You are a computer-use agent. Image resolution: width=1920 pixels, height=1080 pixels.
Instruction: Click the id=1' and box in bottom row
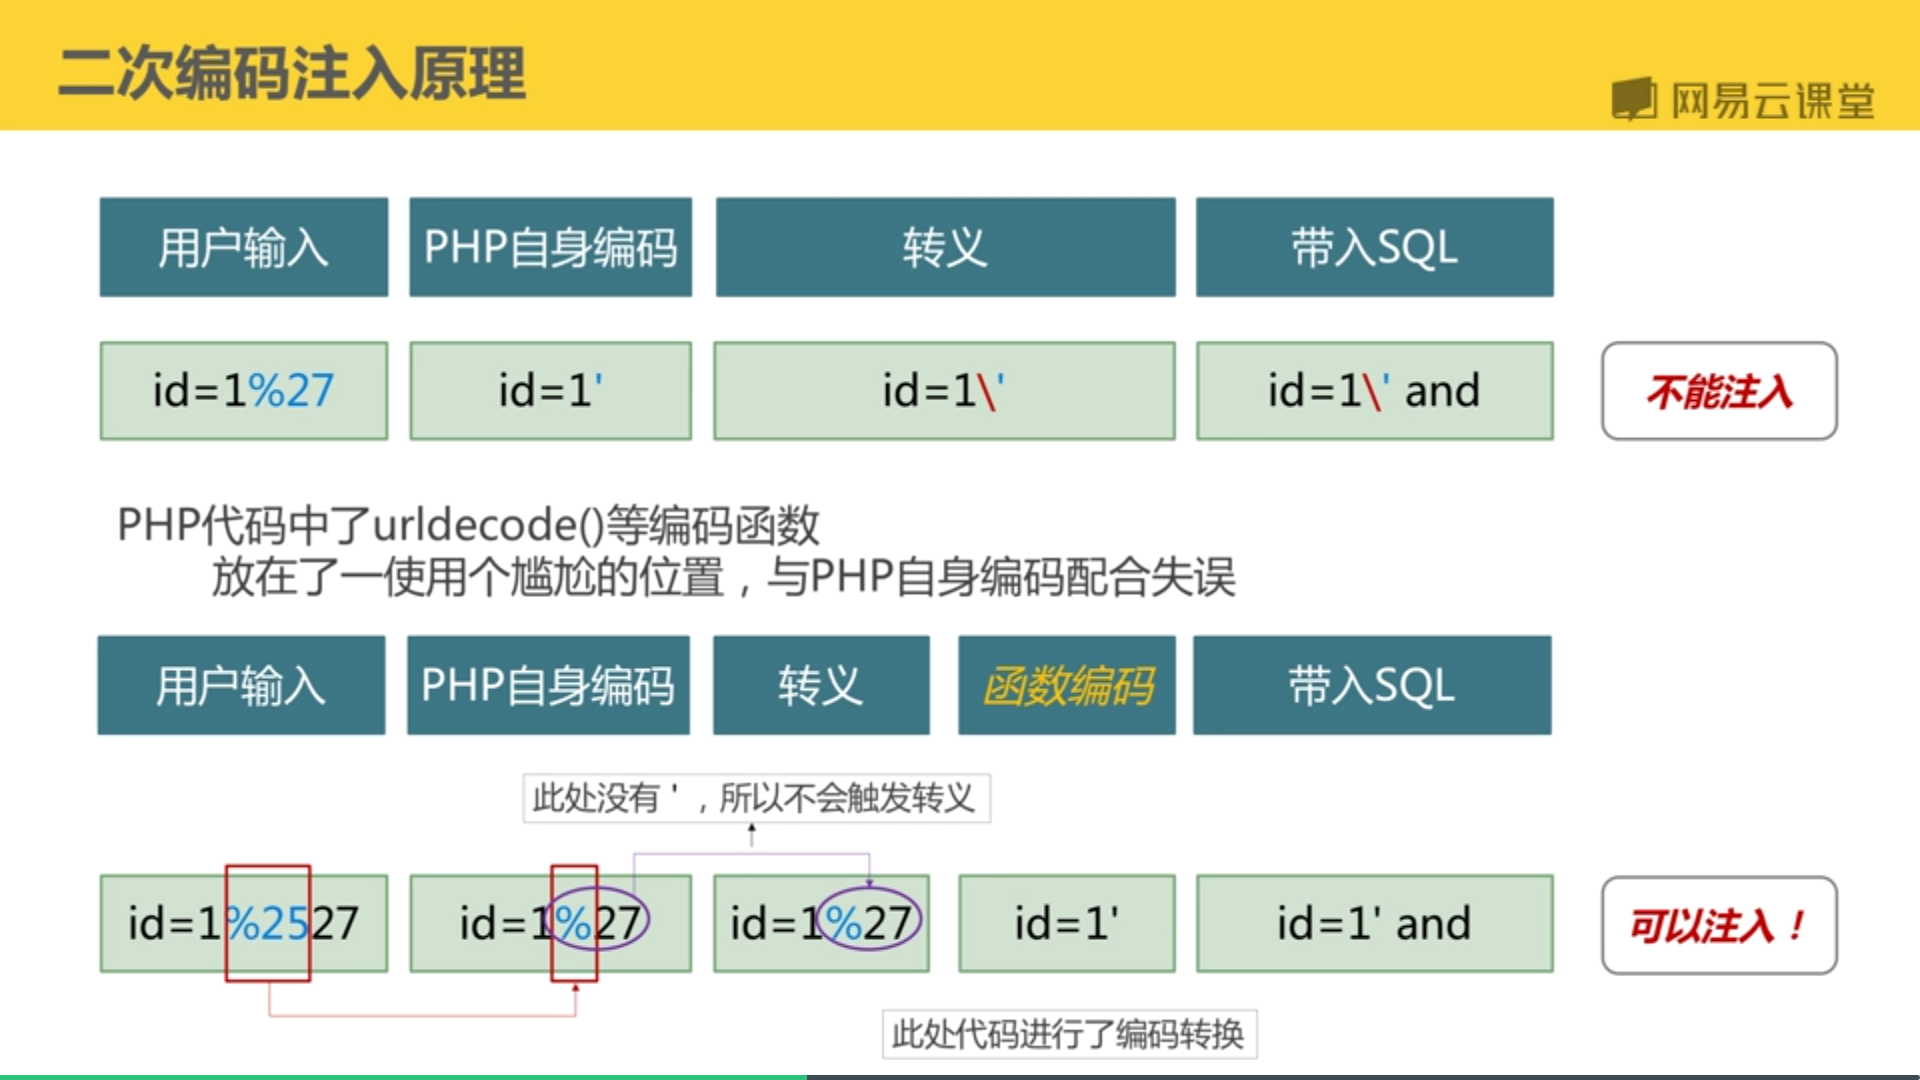point(1374,923)
